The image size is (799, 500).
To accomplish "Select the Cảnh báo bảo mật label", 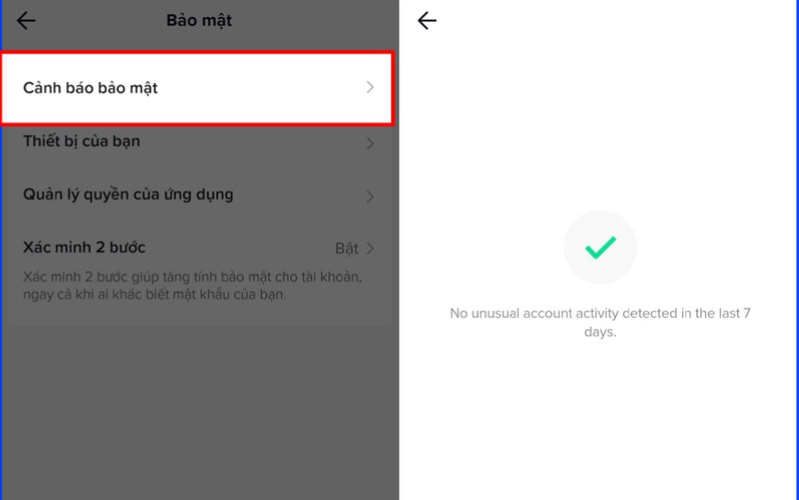I will pyautogui.click(x=90, y=88).
